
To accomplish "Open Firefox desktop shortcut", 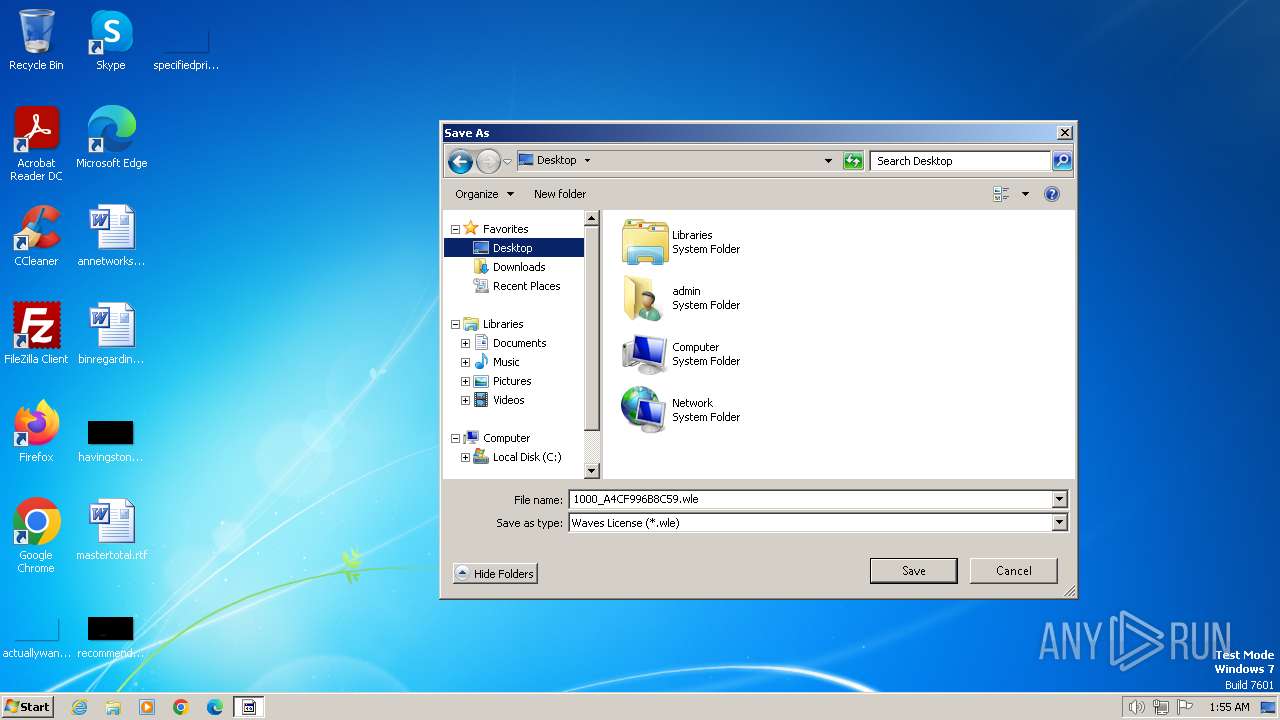I will coord(36,432).
